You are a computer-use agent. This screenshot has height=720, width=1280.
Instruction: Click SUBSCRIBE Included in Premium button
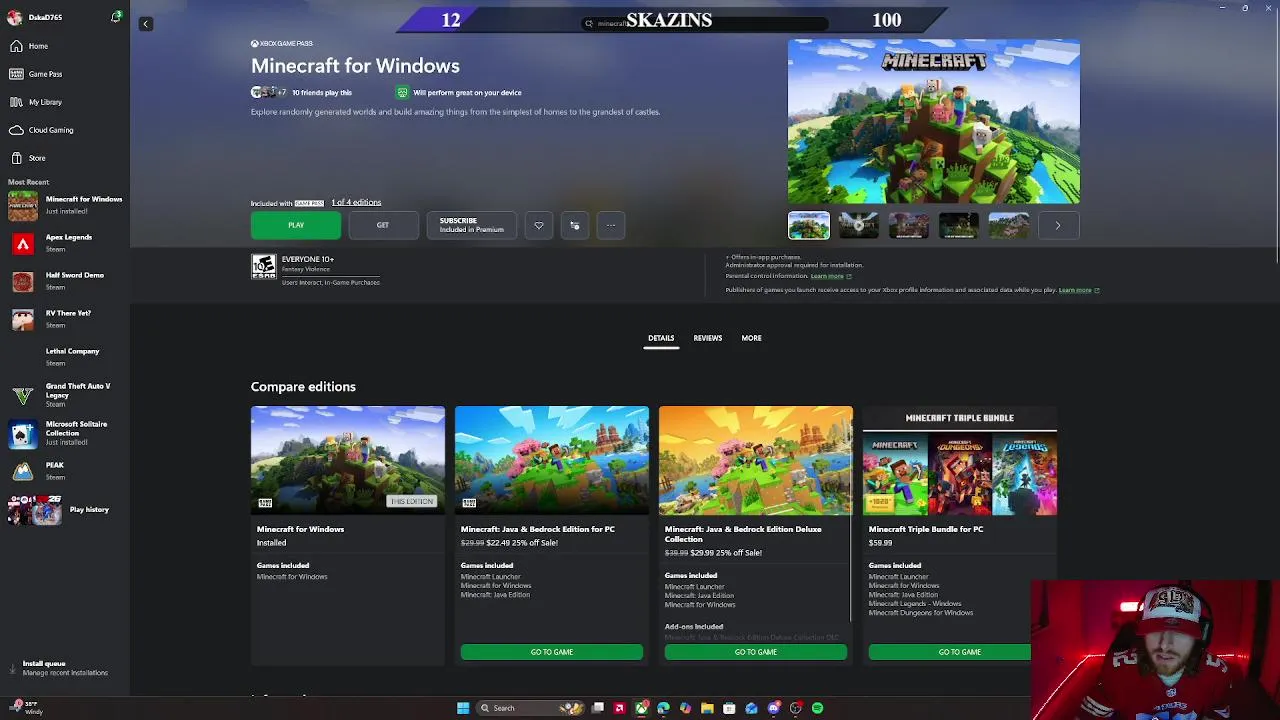click(x=471, y=226)
